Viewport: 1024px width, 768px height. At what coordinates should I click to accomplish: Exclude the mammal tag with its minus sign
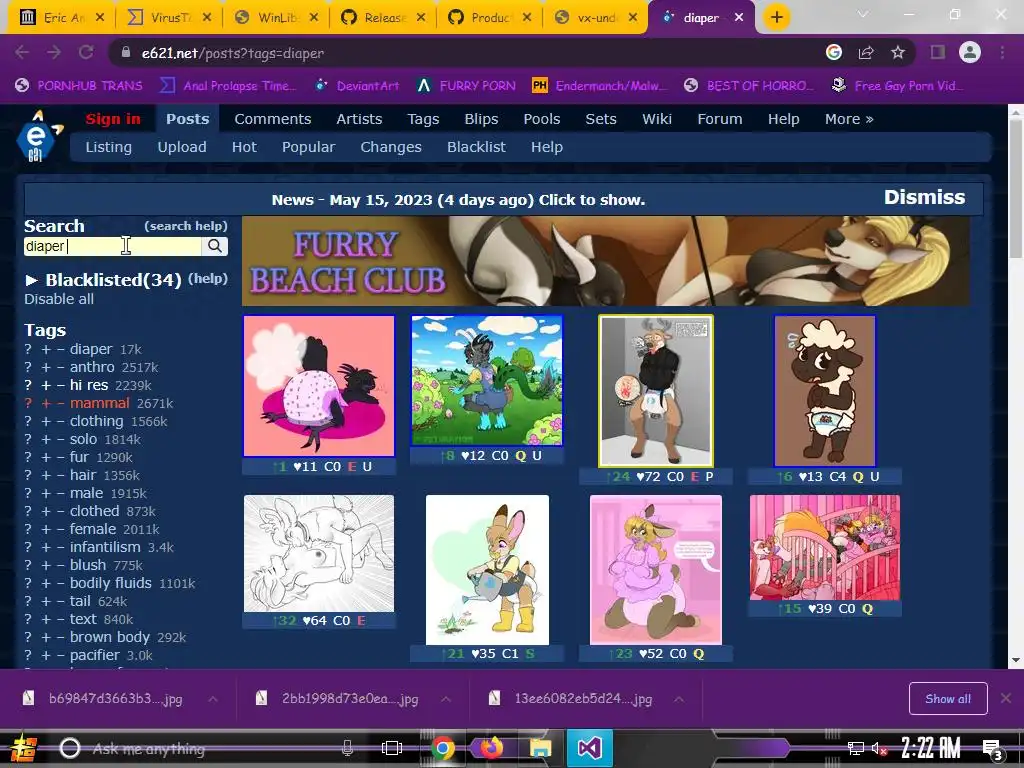(x=60, y=404)
